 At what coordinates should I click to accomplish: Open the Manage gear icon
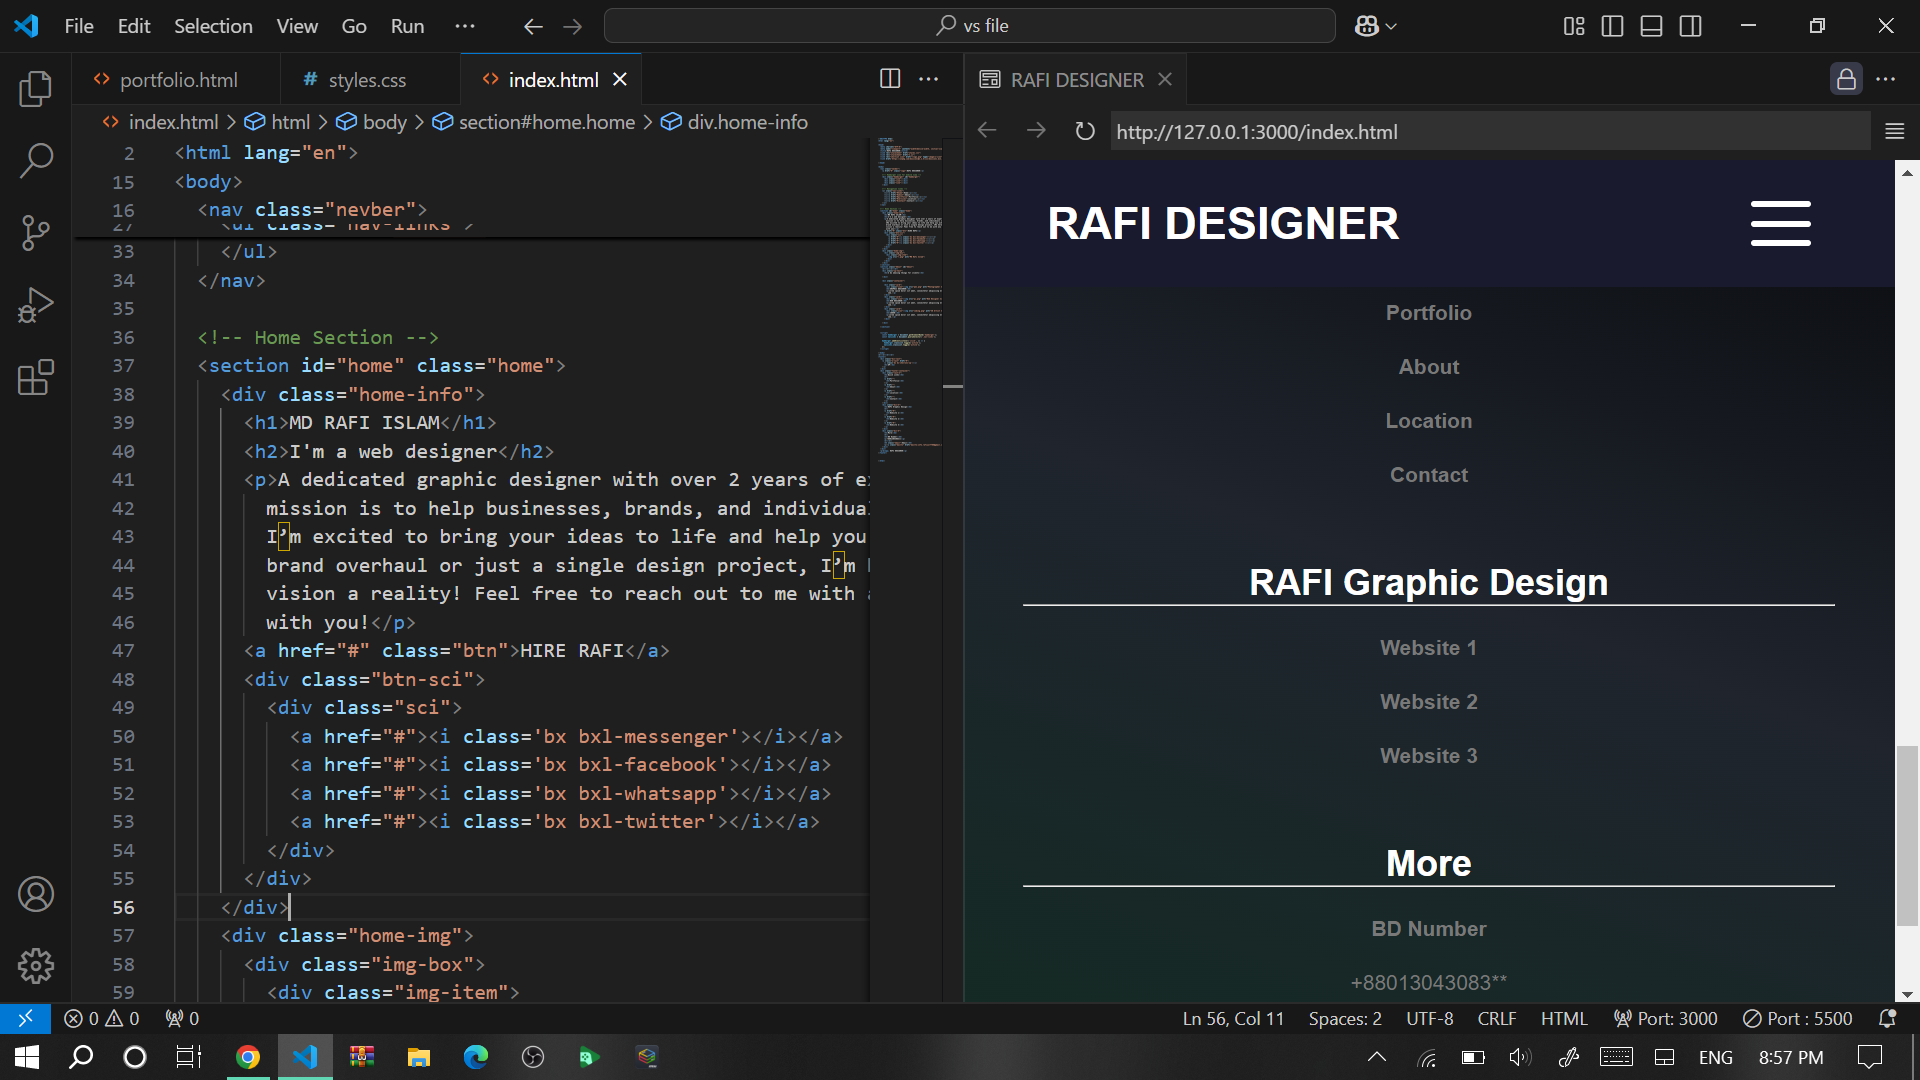tap(36, 966)
